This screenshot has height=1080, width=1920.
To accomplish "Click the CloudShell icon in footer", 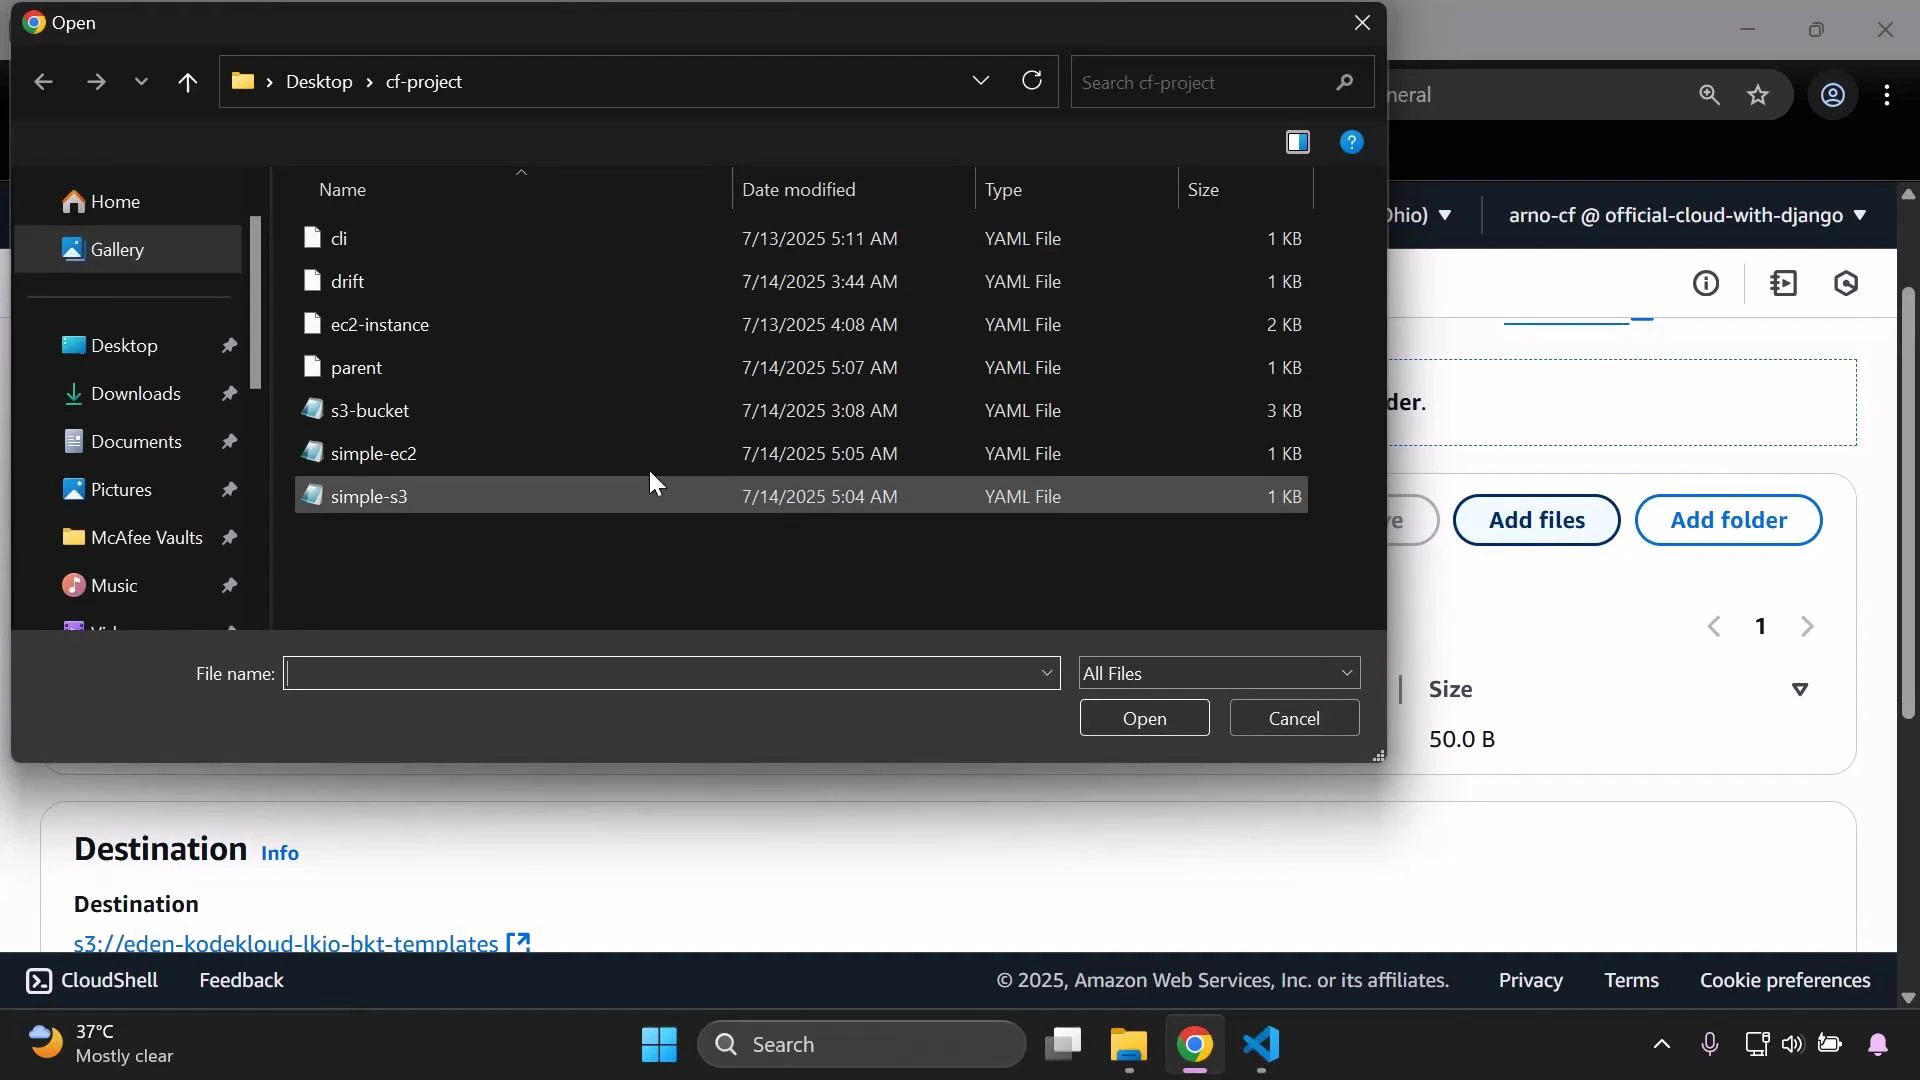I will click(39, 981).
